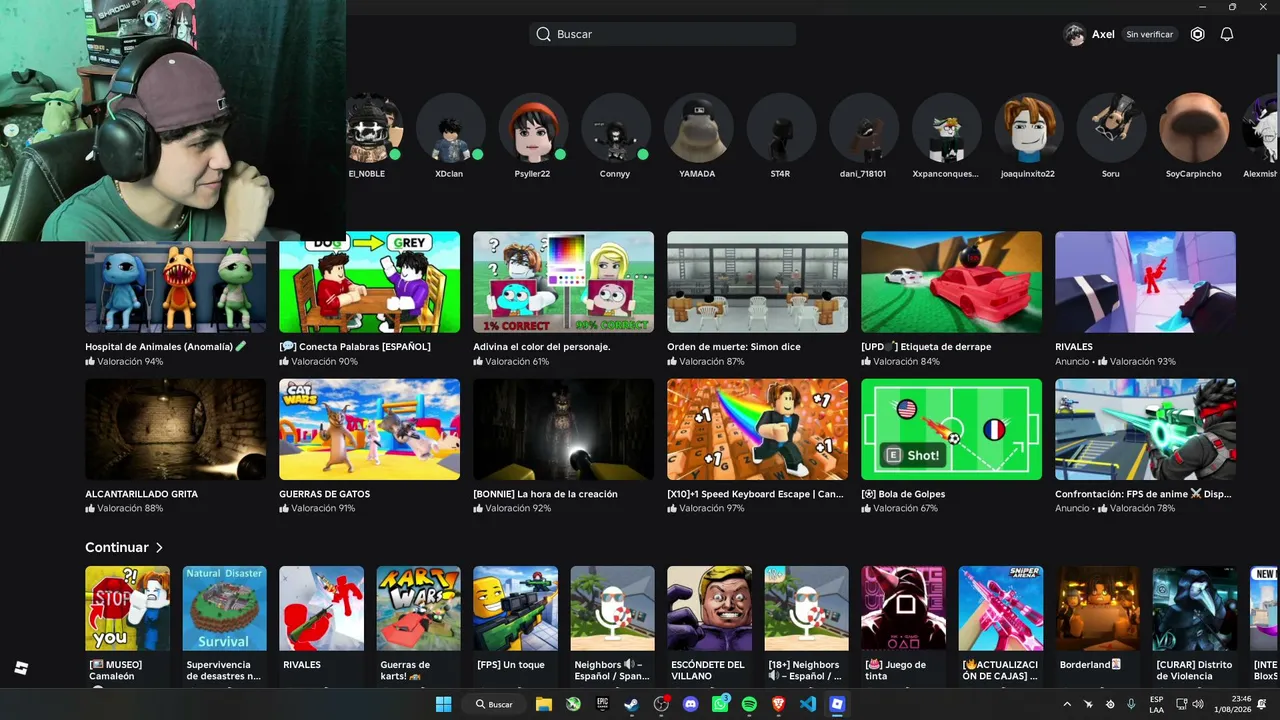The image size is (1280, 720).
Task: Open the ALCANTARILLADO GRITA game
Action: [x=176, y=446]
